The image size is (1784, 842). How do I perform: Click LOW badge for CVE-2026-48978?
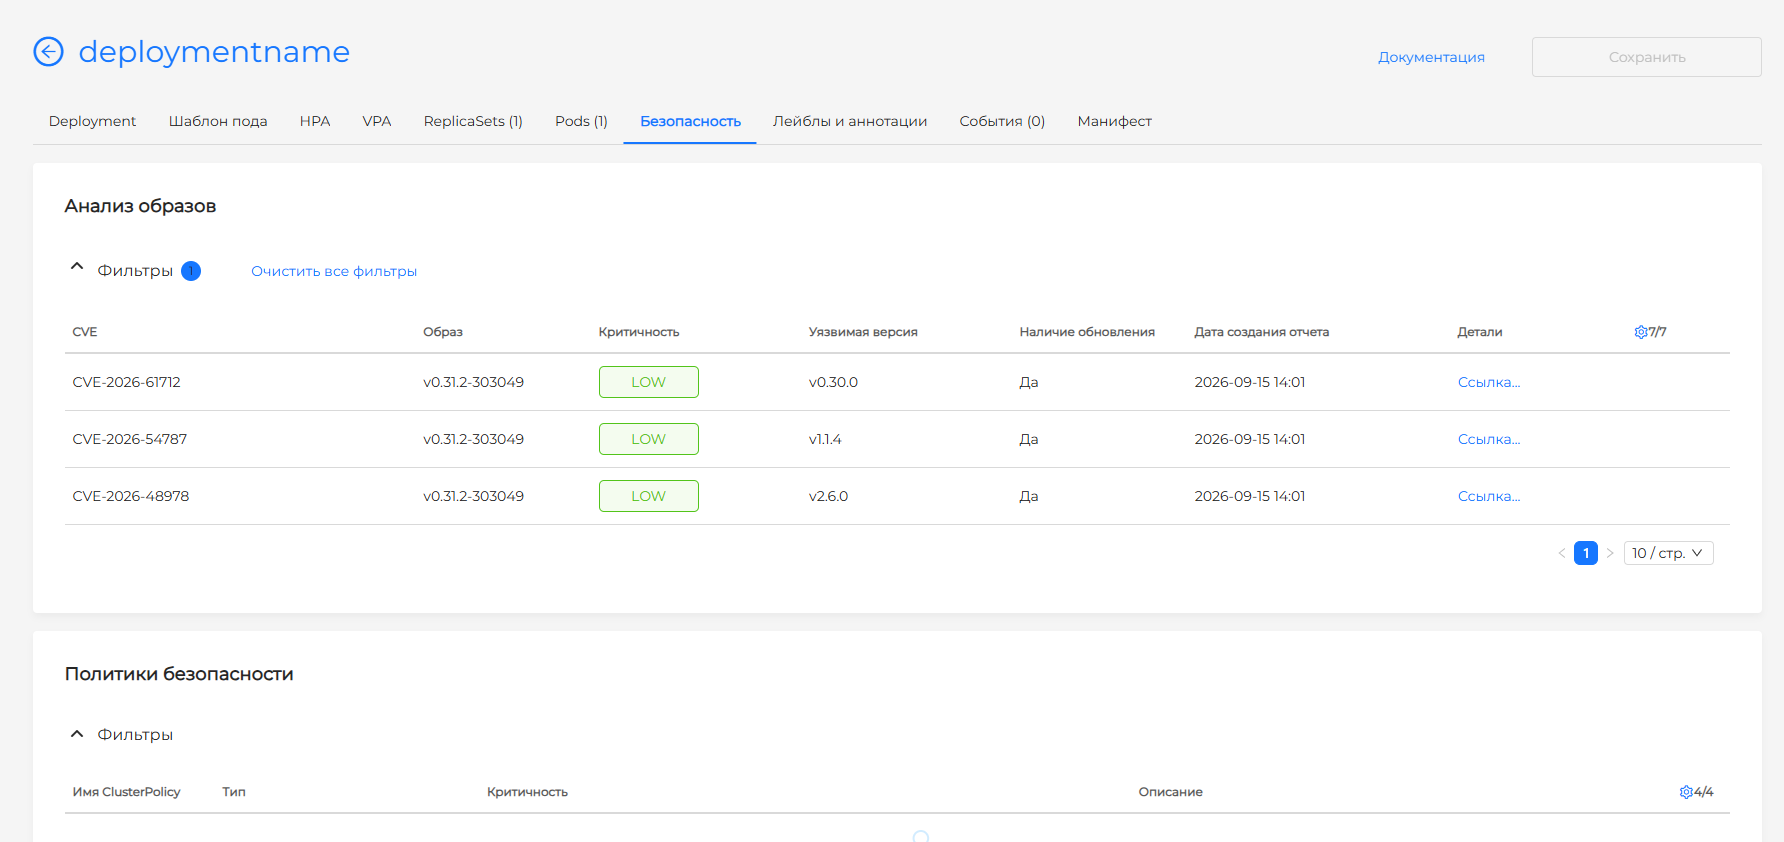[x=649, y=496]
